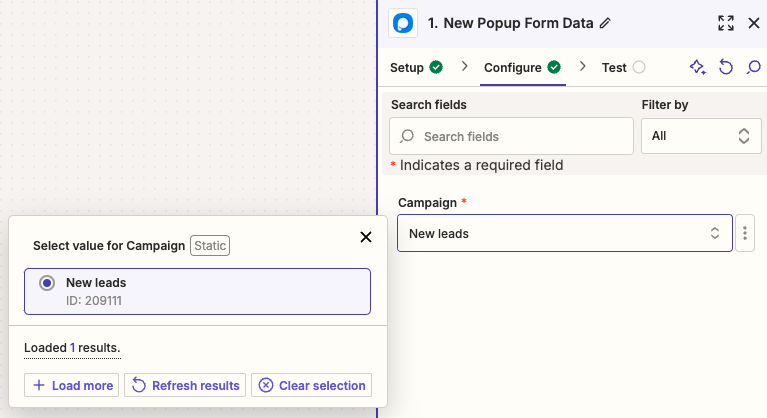Click the Load more button
The image size is (767, 418).
point(71,385)
